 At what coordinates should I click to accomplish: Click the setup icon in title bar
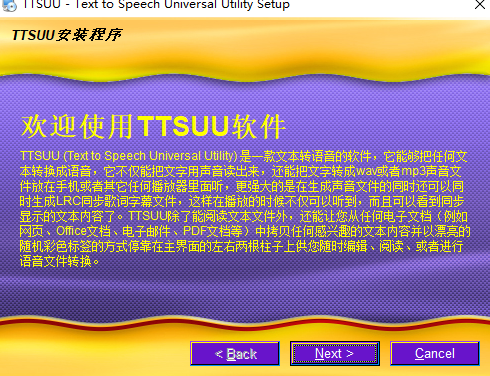[9, 5]
